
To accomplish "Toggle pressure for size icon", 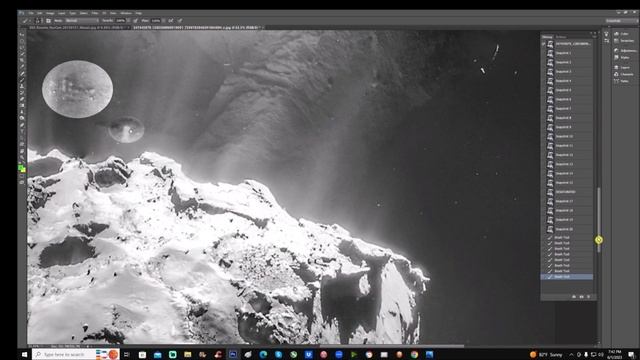I will click(x=180, y=20).
